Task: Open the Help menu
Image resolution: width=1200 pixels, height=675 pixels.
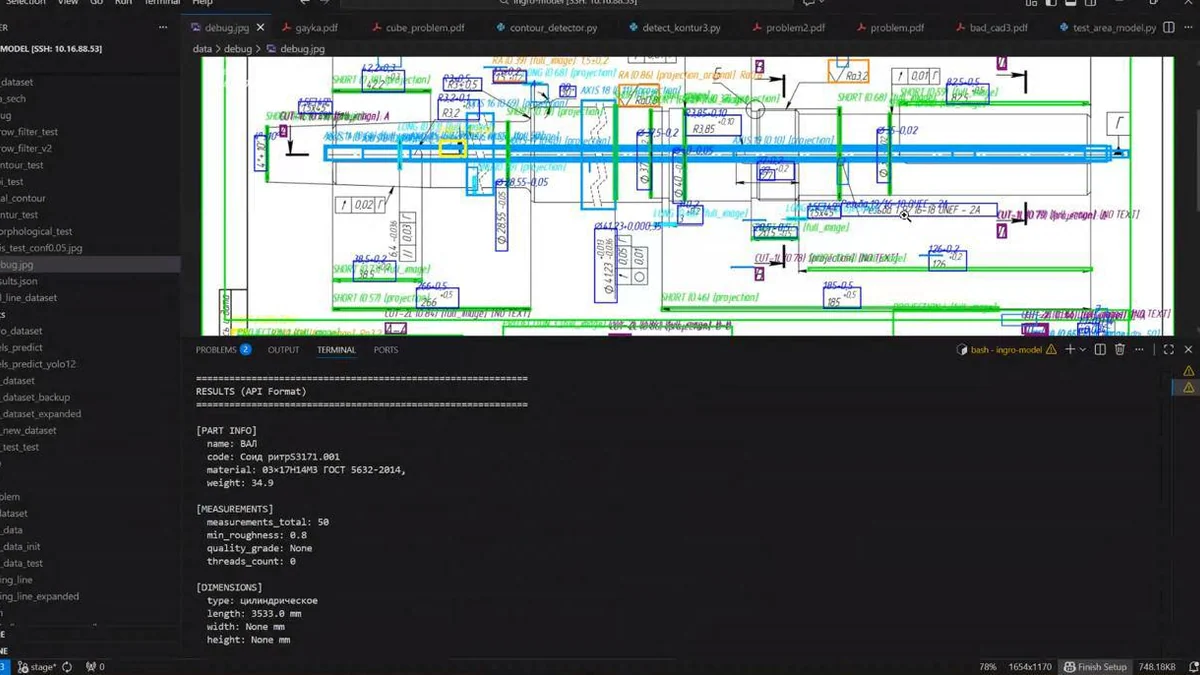Action: point(202,3)
